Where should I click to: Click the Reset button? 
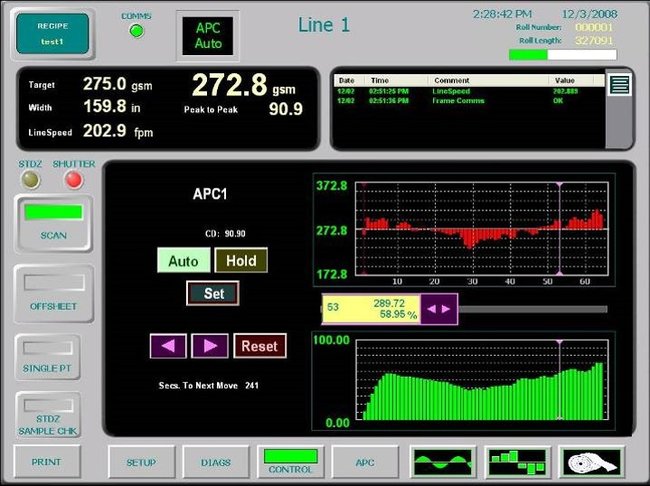(x=259, y=346)
